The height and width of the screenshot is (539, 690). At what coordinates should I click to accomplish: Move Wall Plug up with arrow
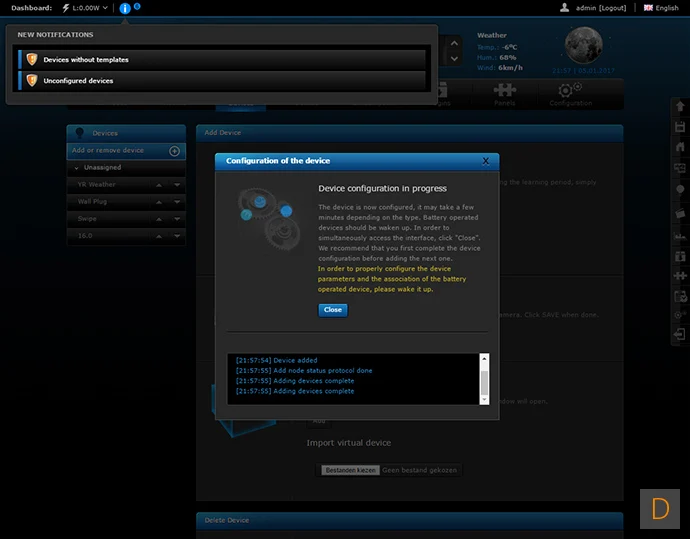click(159, 202)
